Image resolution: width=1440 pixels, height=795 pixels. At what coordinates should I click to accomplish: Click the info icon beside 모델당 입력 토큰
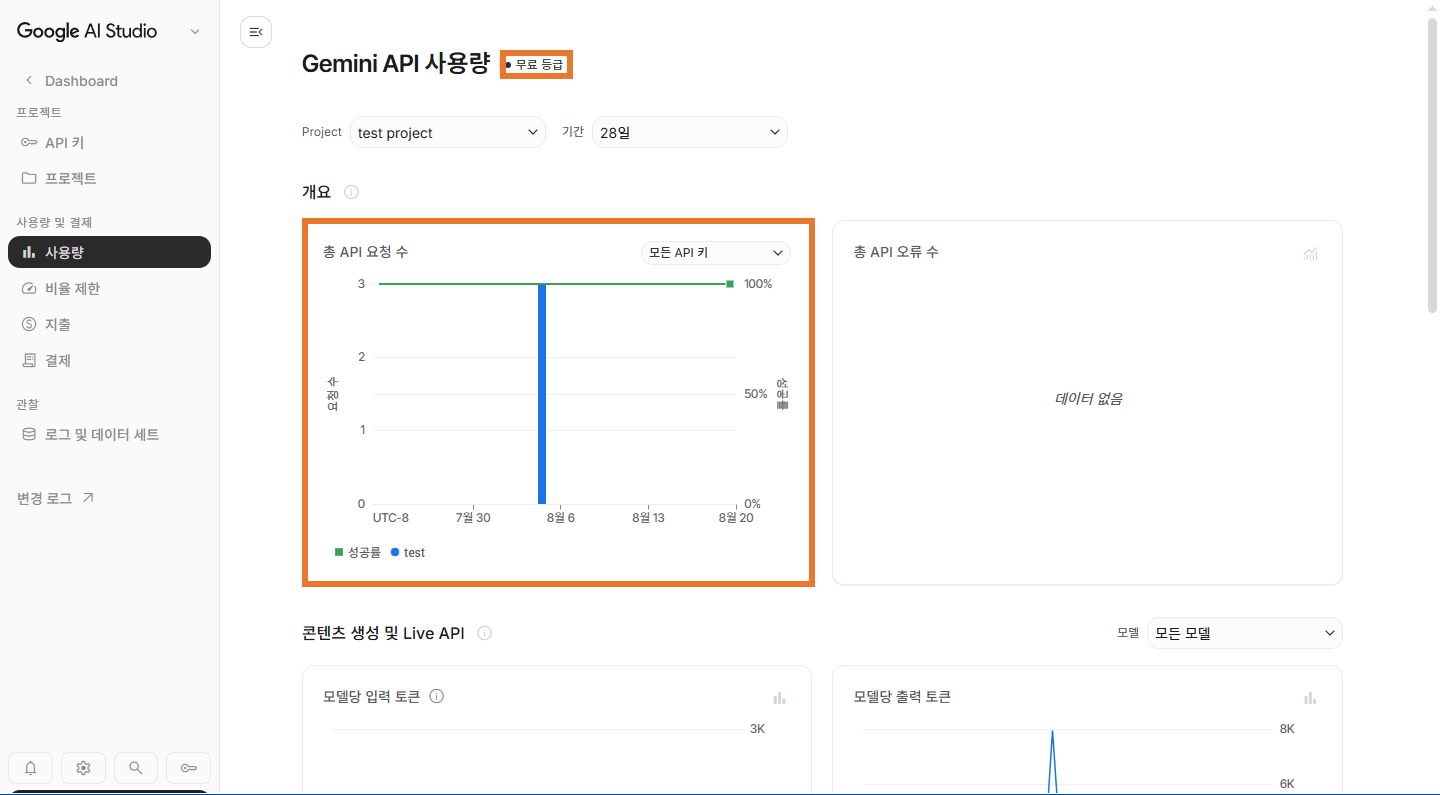coord(436,696)
